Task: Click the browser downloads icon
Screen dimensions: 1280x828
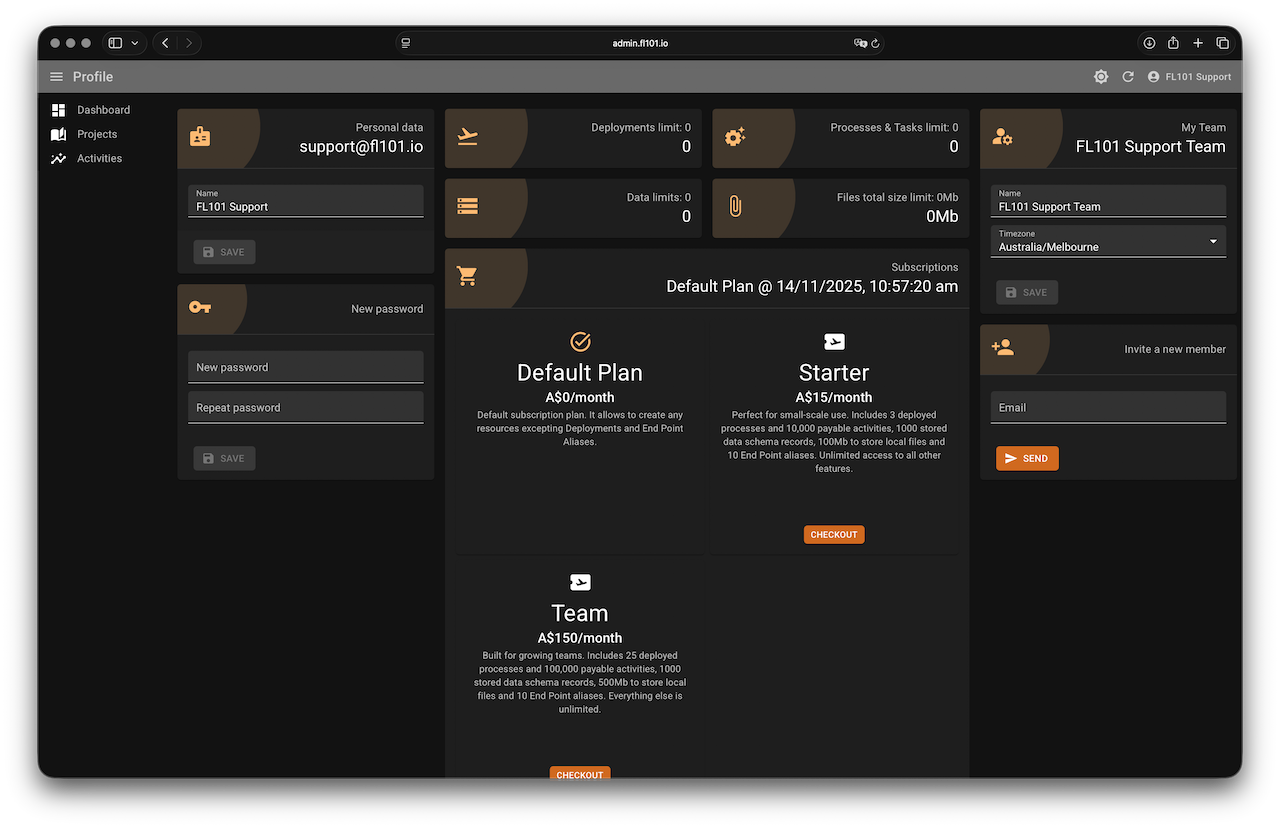Action: click(1149, 43)
